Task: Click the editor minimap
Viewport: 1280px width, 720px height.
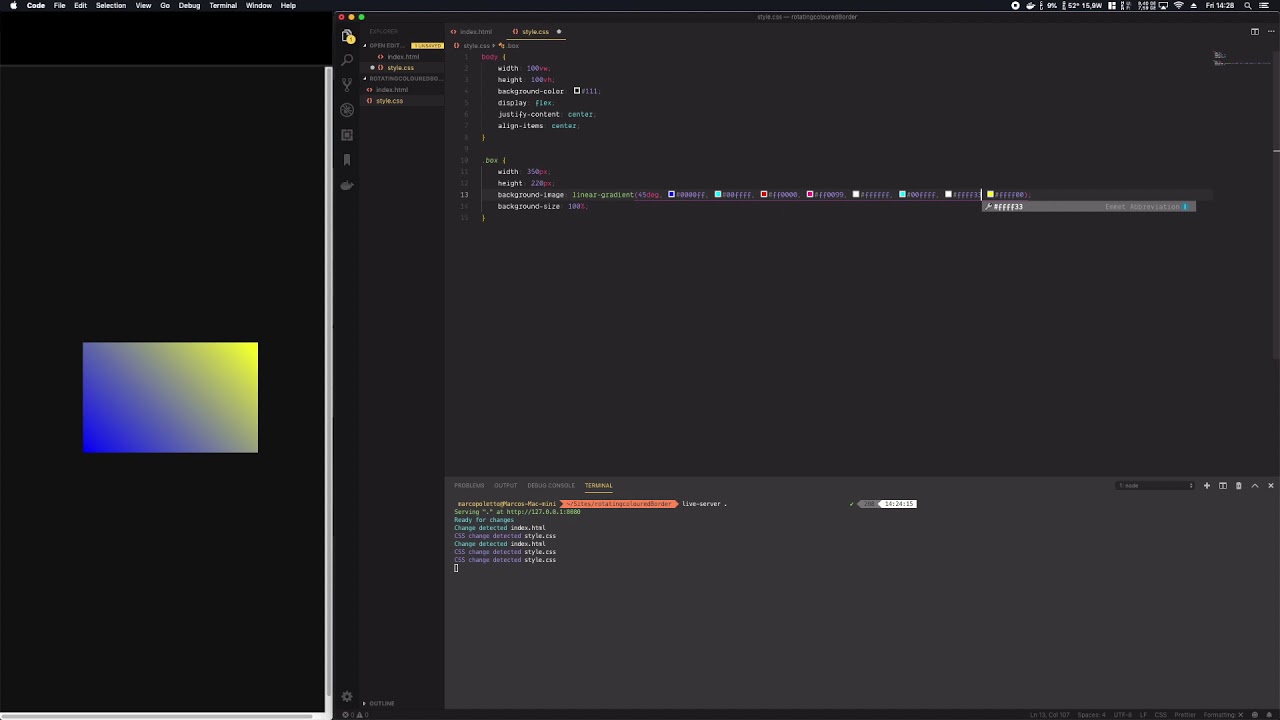Action: [x=1240, y=58]
